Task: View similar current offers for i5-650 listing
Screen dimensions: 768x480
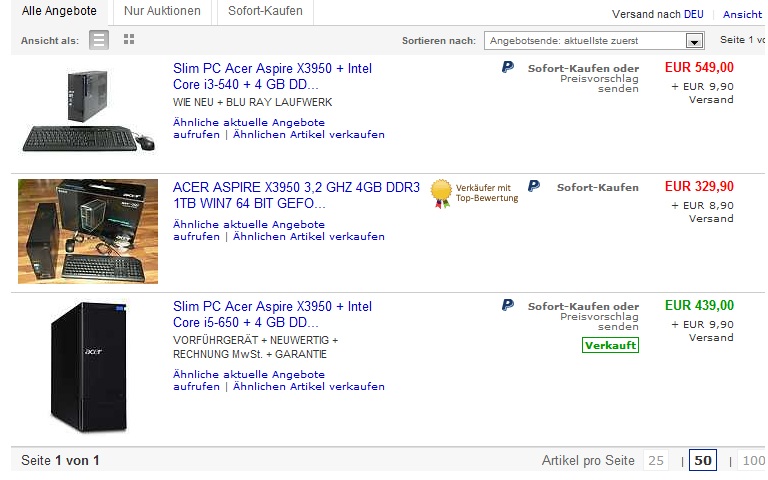Action: [x=248, y=380]
